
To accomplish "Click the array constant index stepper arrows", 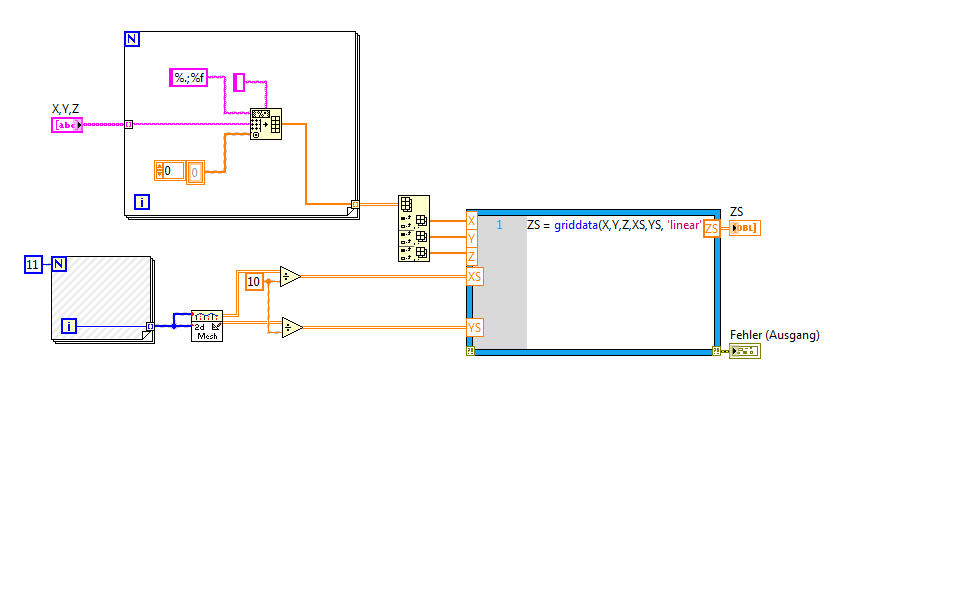I will [x=160, y=171].
